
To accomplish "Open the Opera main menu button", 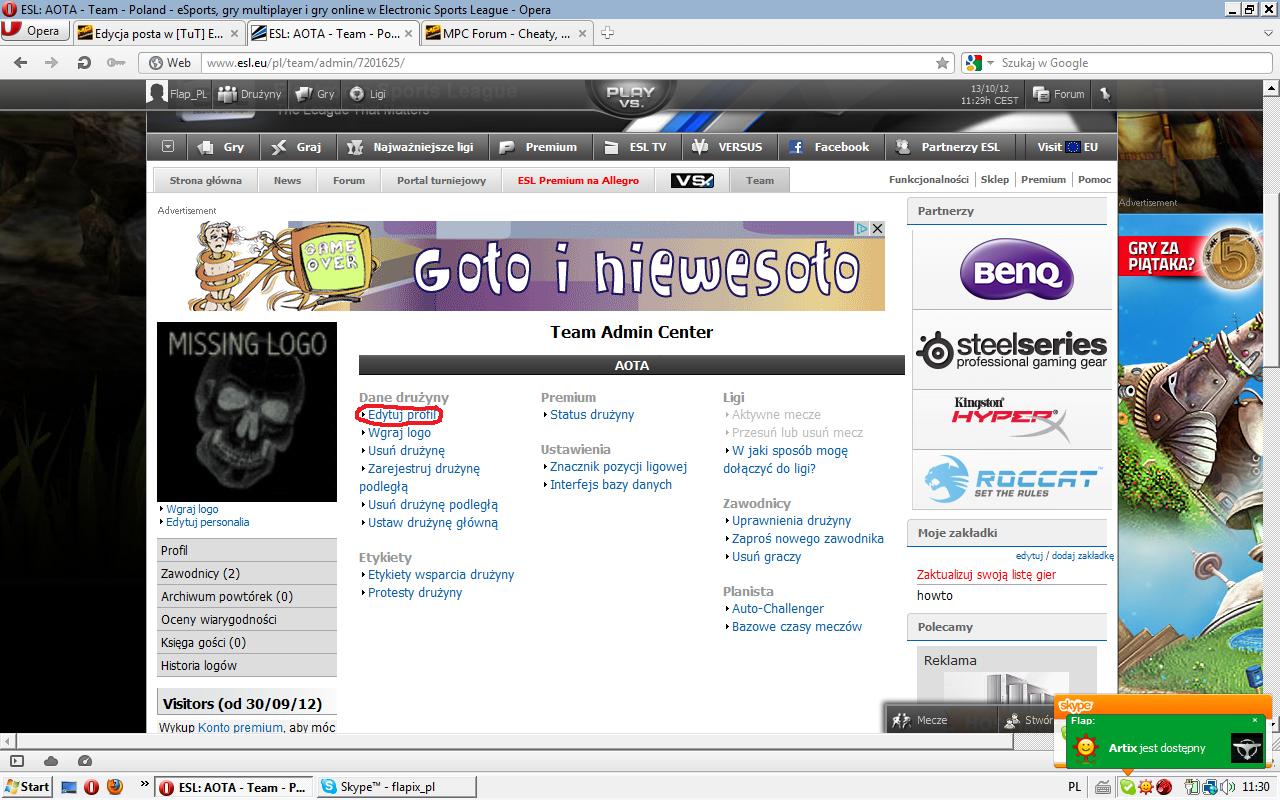I will 34,31.
